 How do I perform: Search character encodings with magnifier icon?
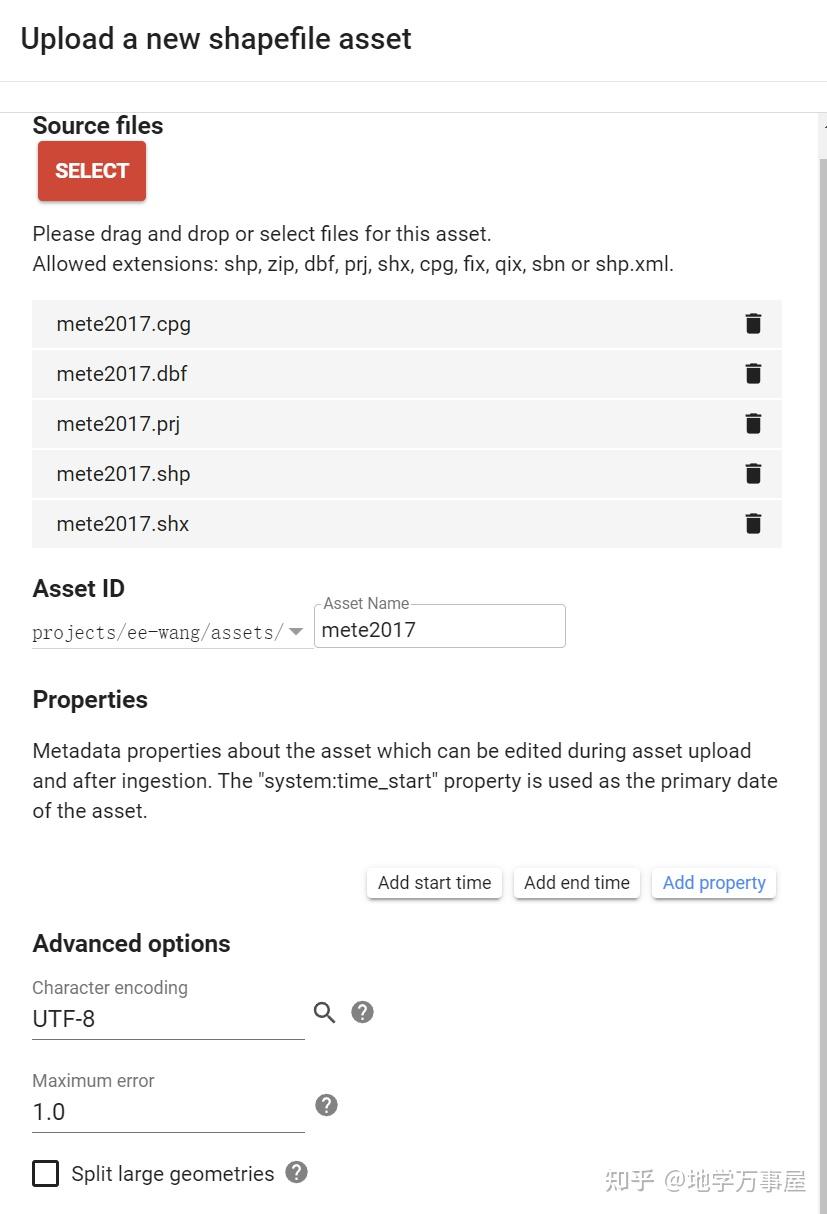click(324, 1013)
